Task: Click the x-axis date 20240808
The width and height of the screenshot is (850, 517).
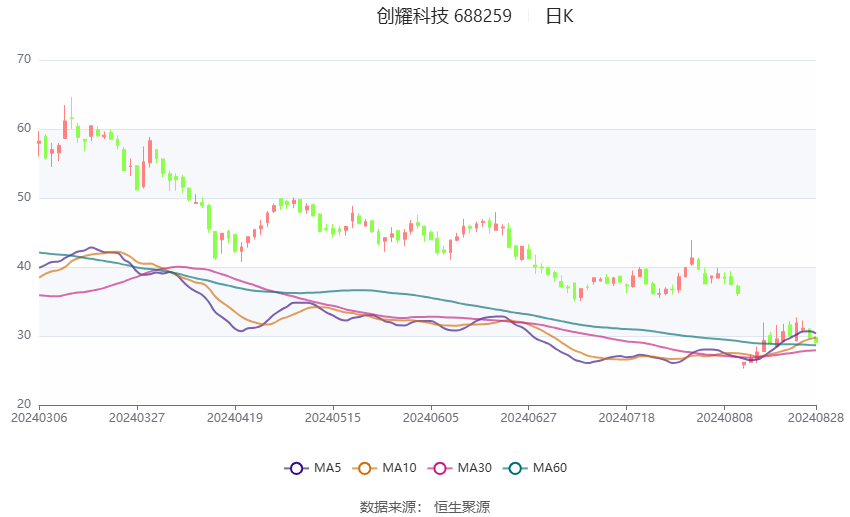Action: tap(724, 418)
